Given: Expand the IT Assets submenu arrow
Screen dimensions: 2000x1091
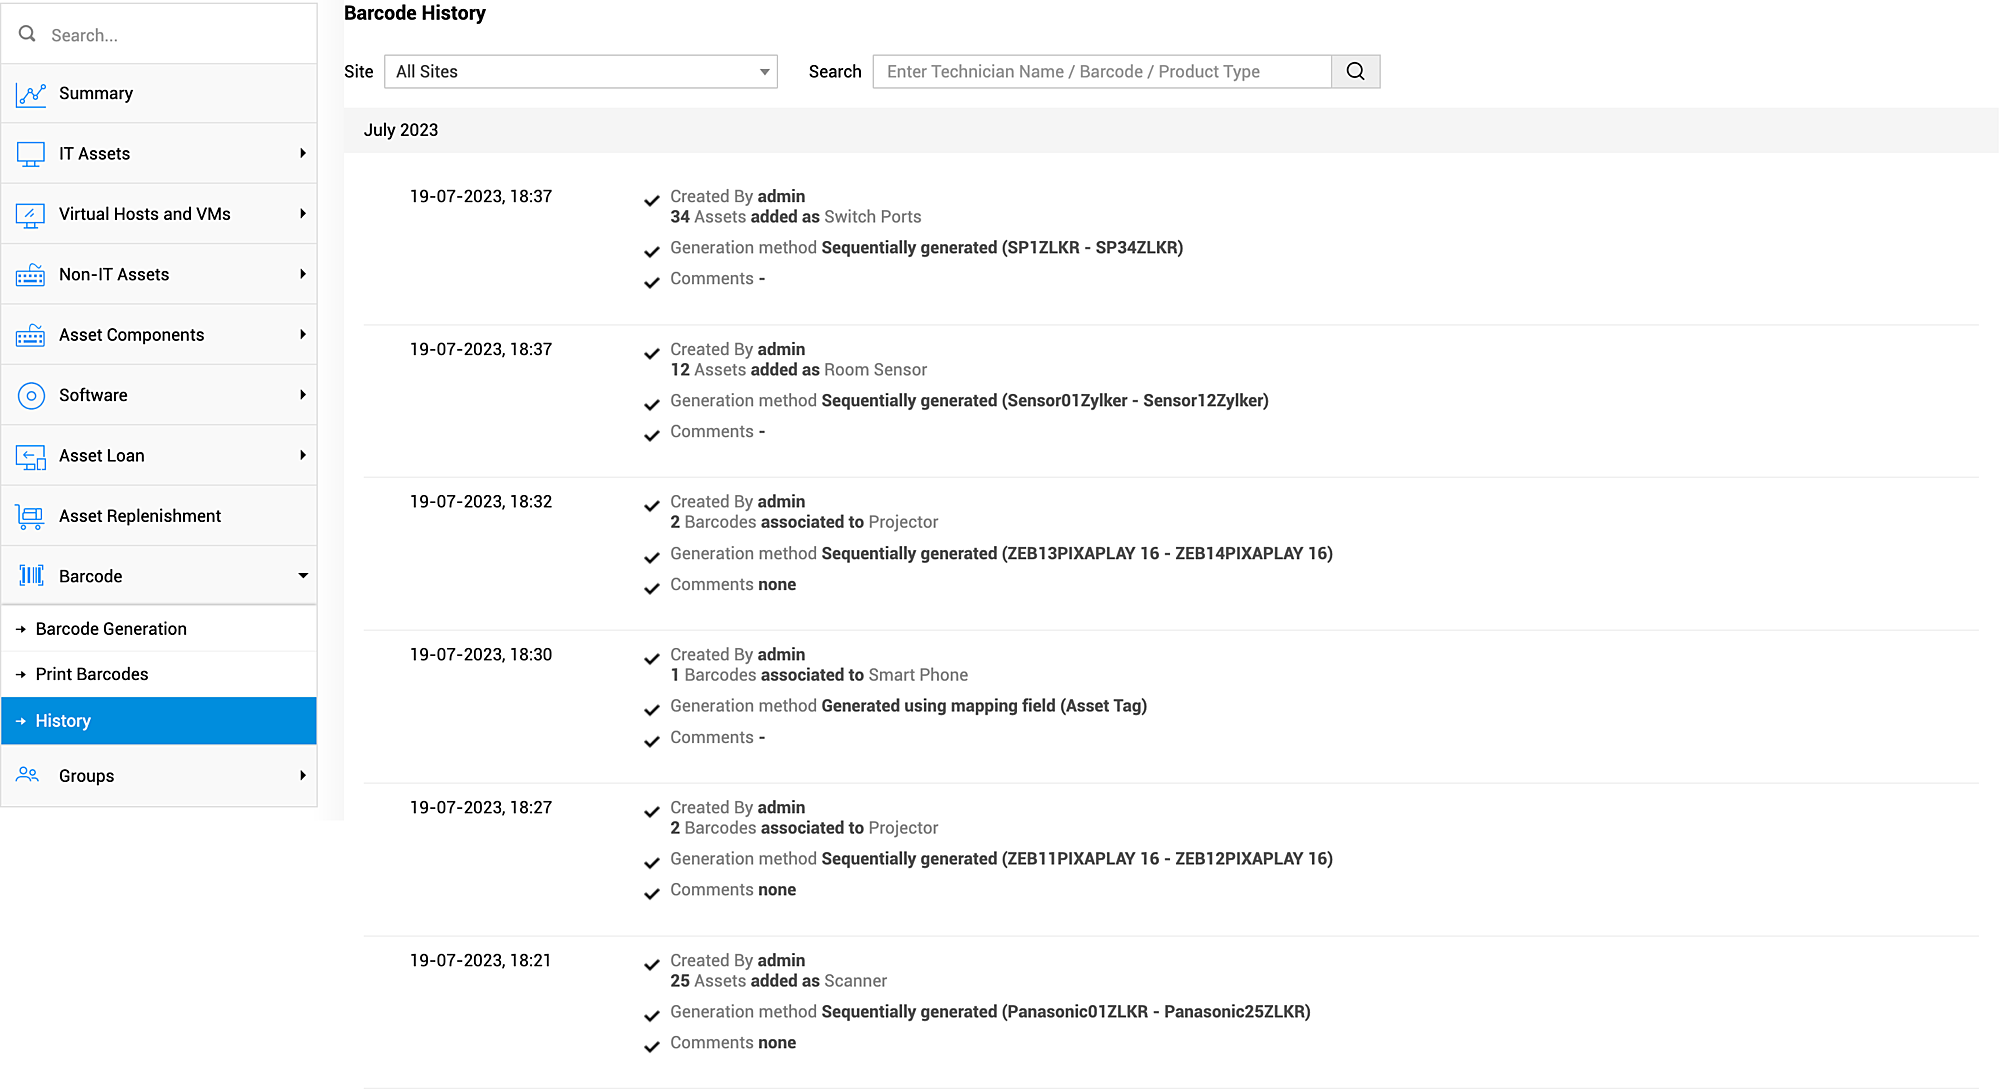Looking at the screenshot, I should click(x=302, y=154).
